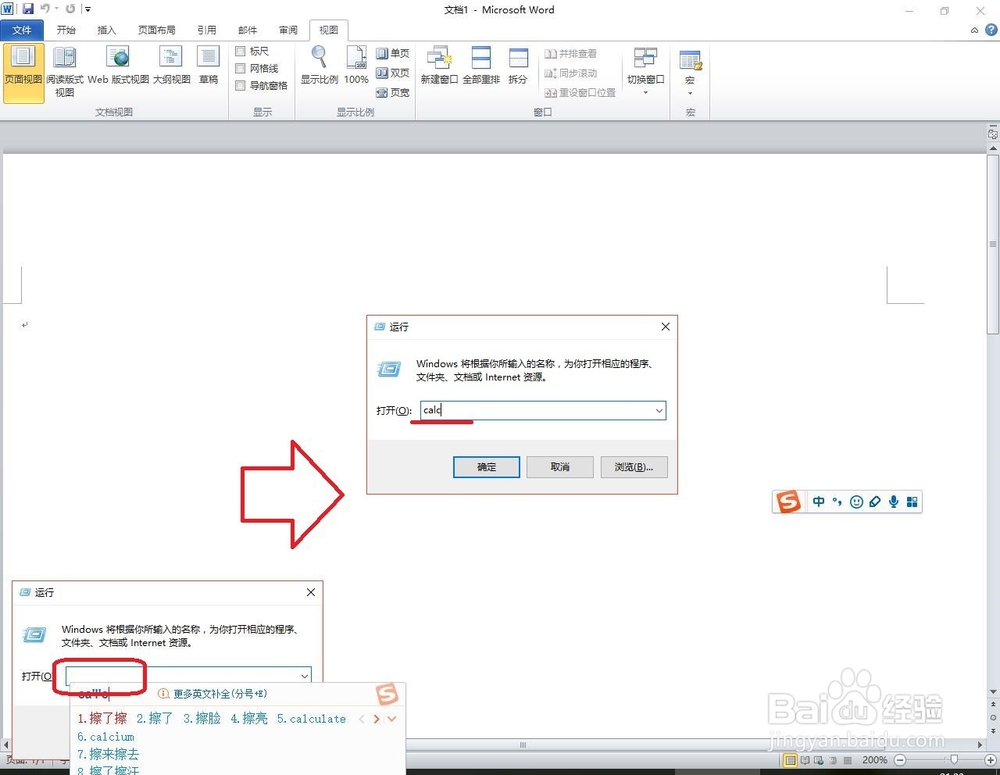Click the 200% zoom level in status bar

coord(874,760)
